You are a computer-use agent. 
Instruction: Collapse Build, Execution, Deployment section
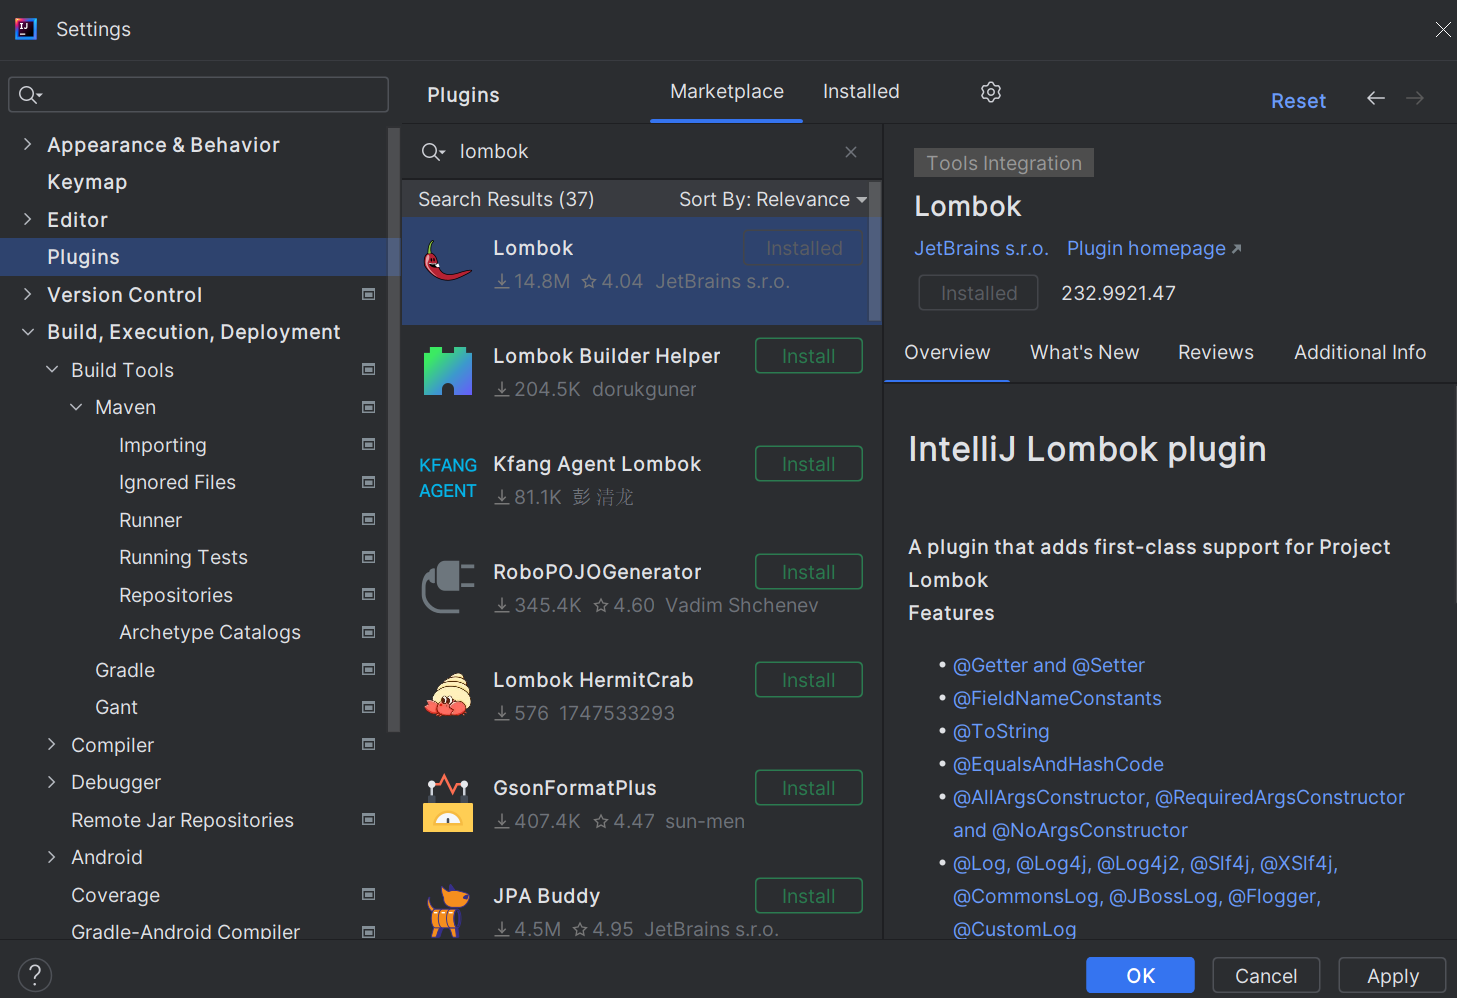27,332
